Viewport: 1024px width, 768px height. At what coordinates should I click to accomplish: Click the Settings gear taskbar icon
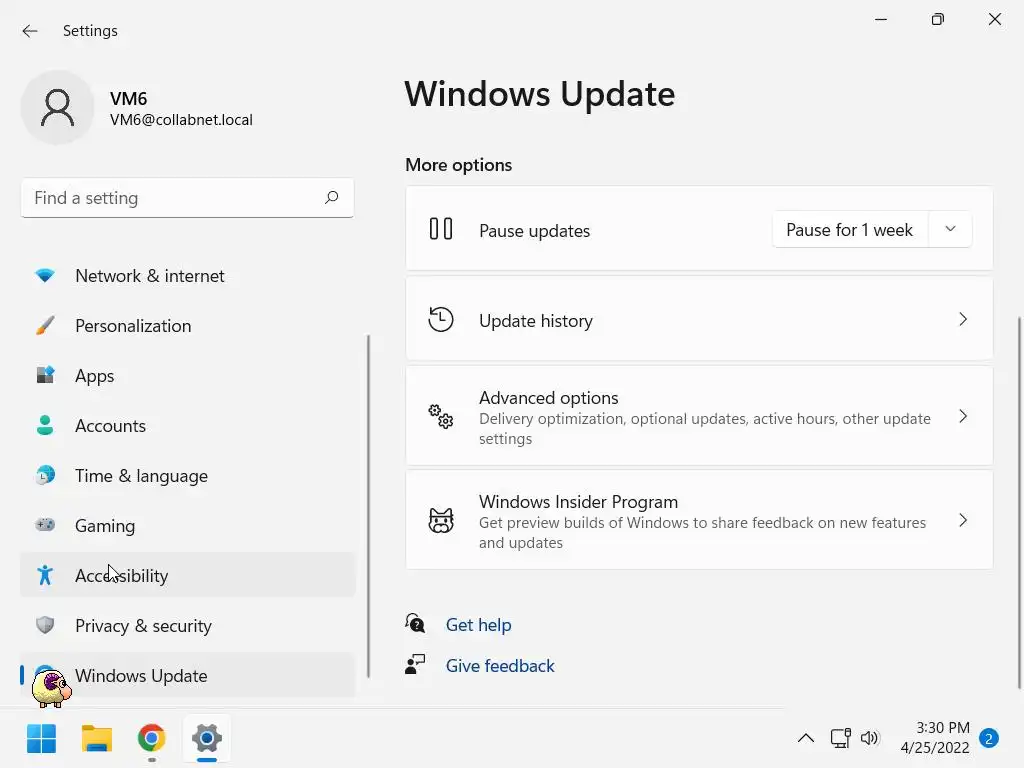pos(207,739)
